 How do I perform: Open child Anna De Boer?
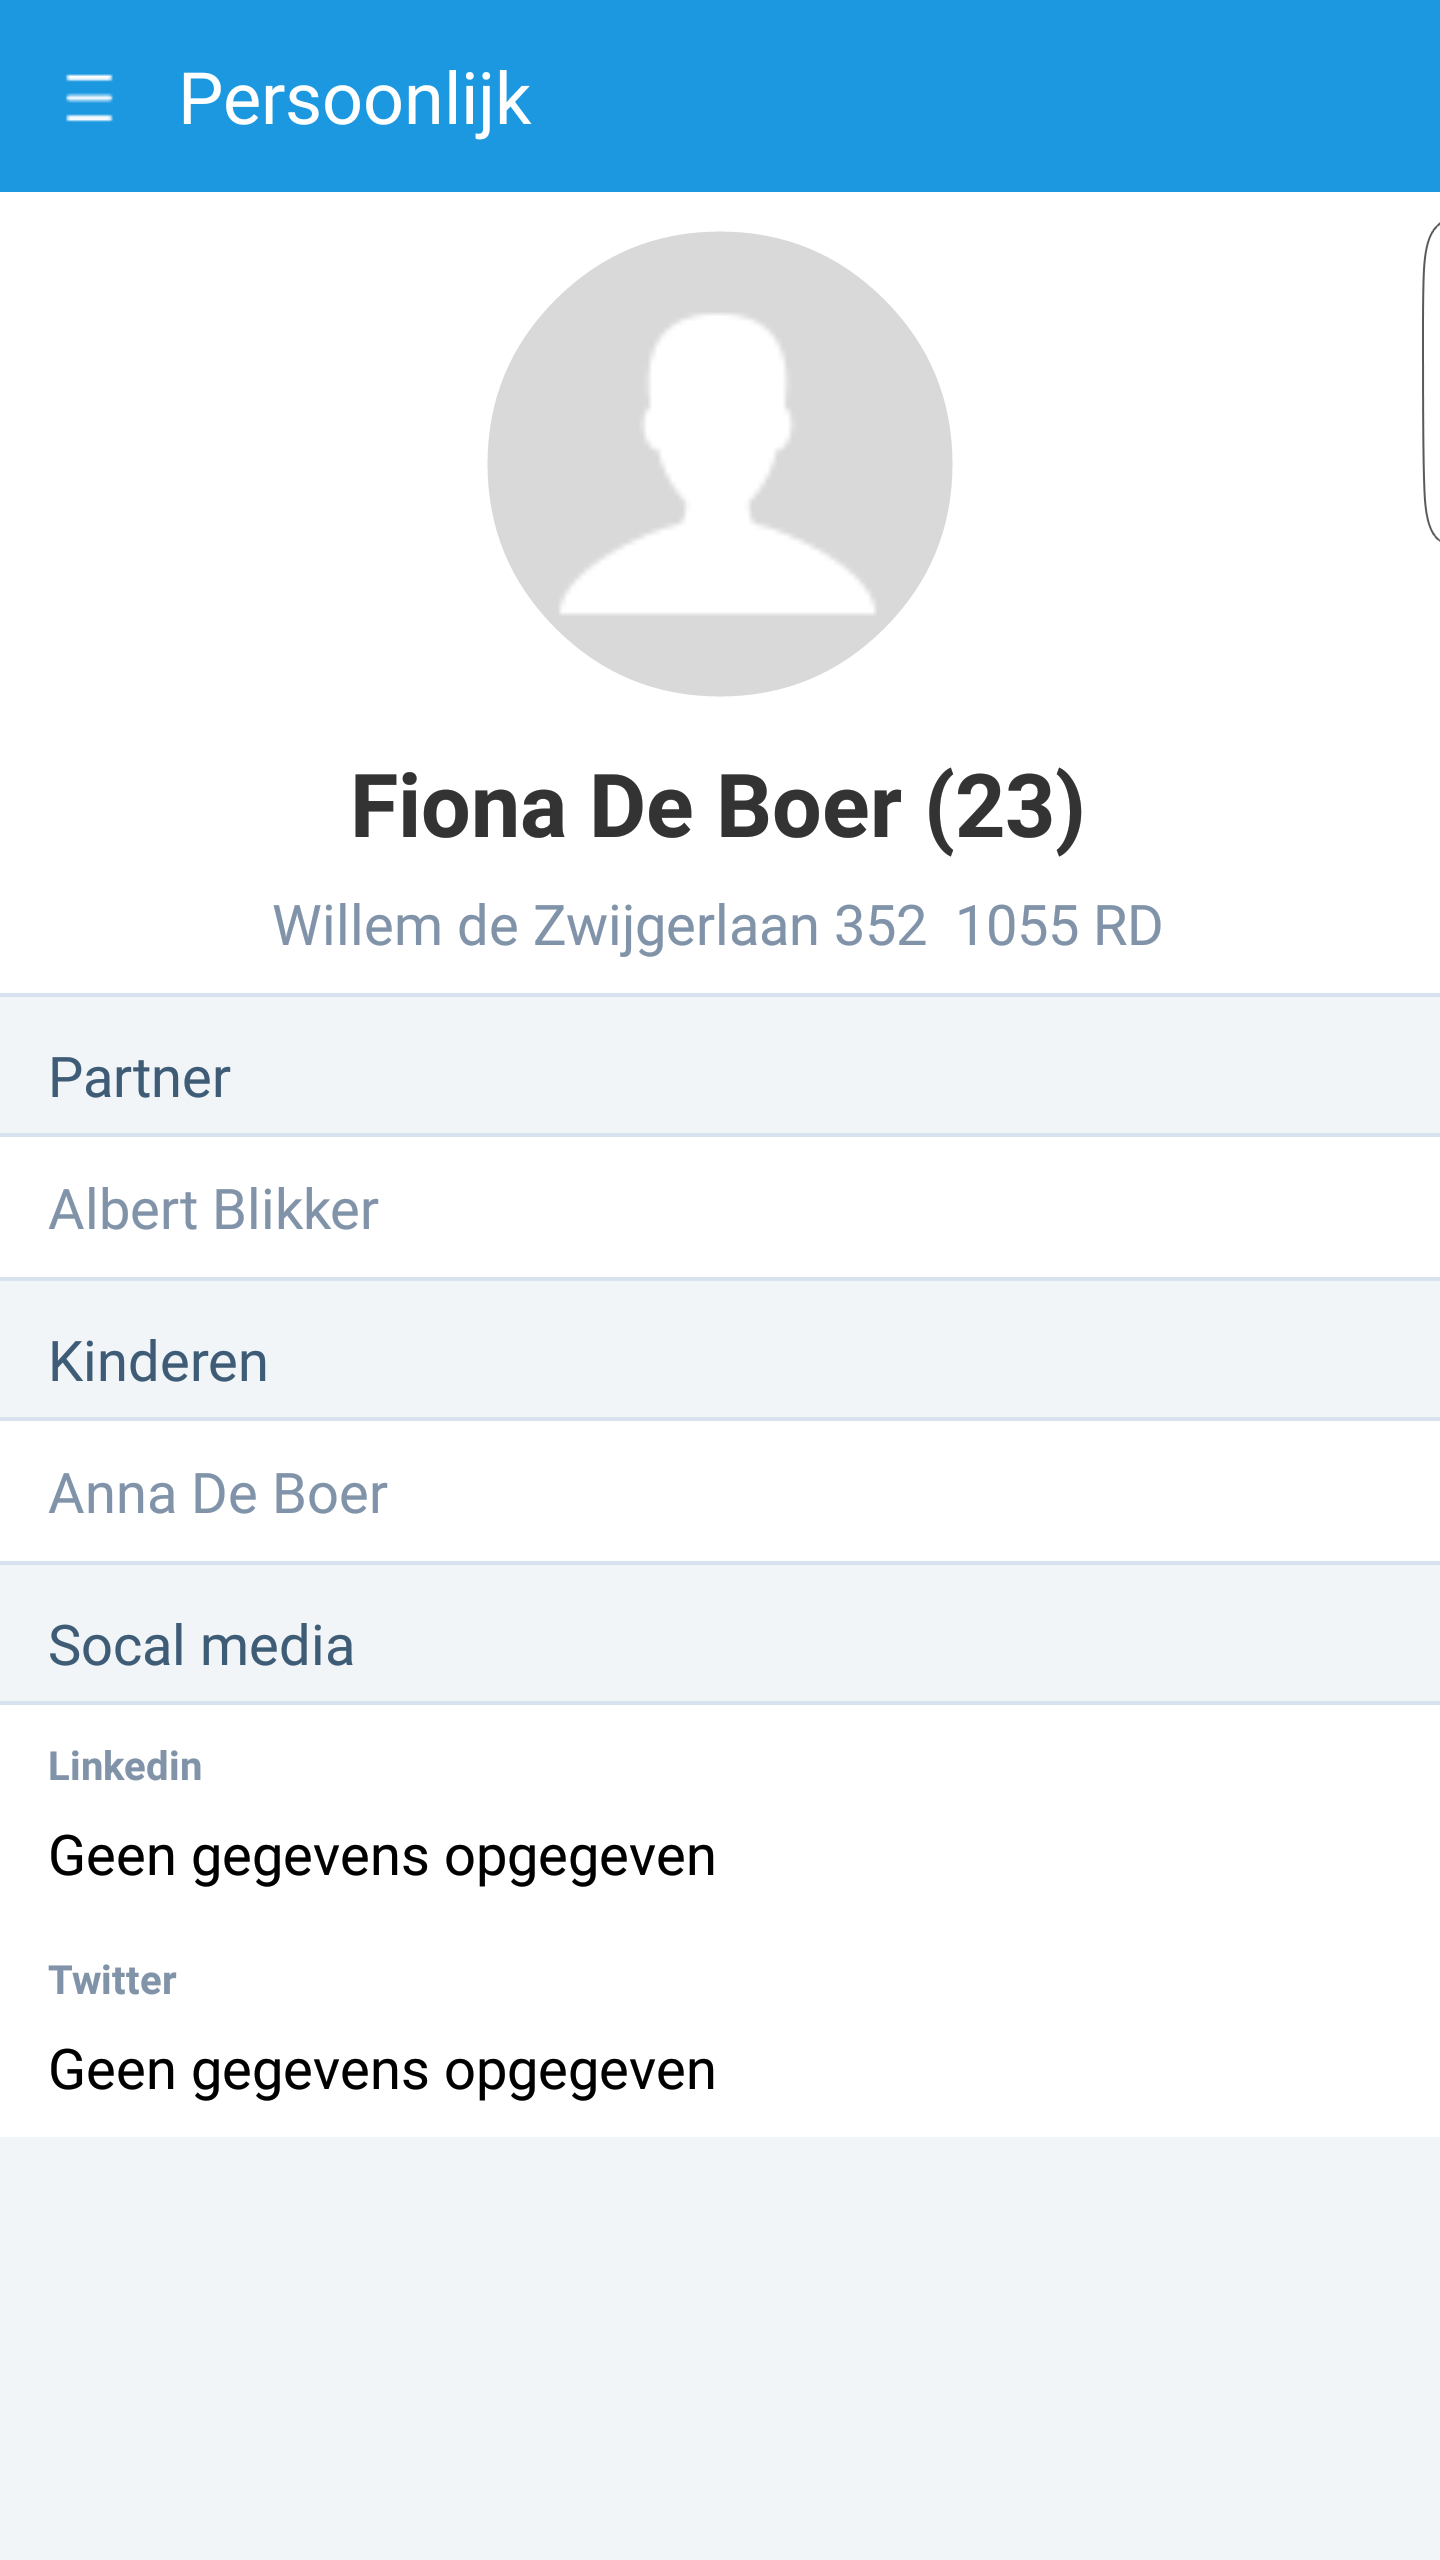pyautogui.click(x=218, y=1494)
